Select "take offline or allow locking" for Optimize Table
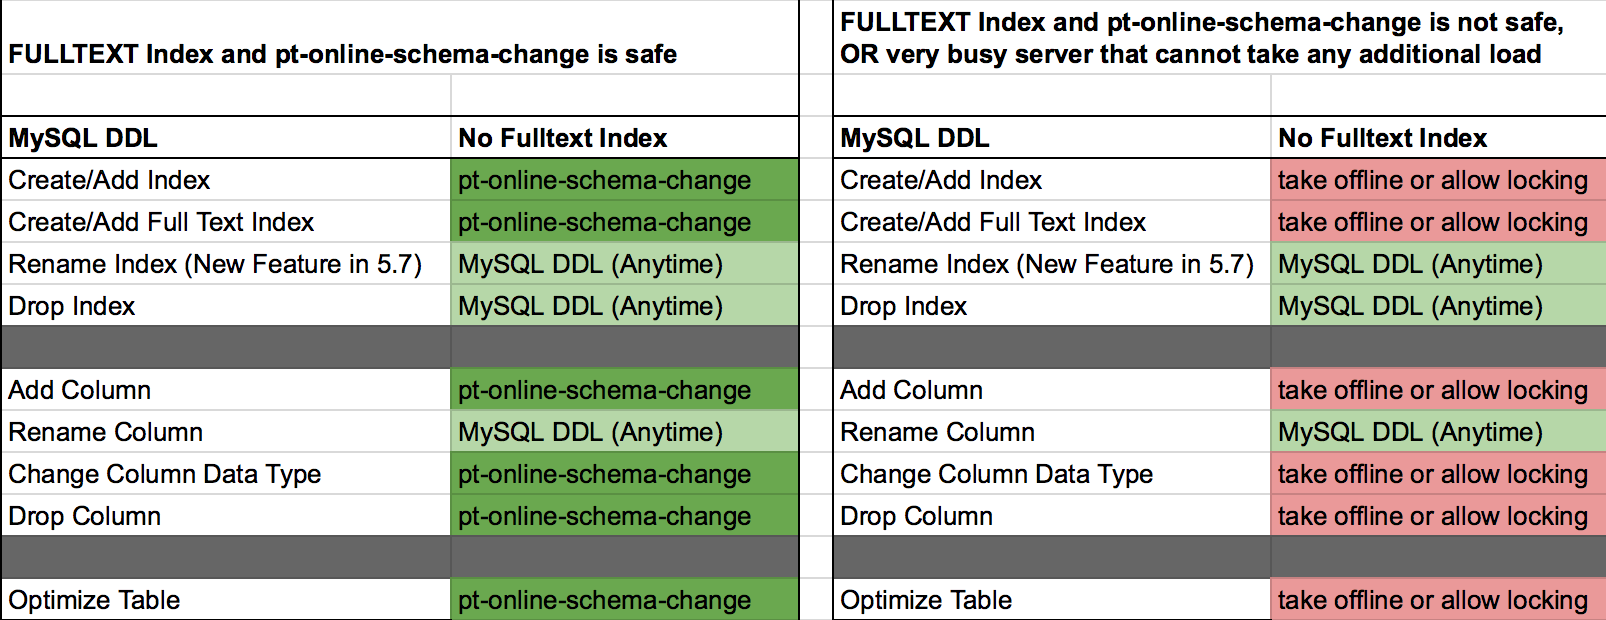This screenshot has height=620, width=1606. click(1433, 600)
